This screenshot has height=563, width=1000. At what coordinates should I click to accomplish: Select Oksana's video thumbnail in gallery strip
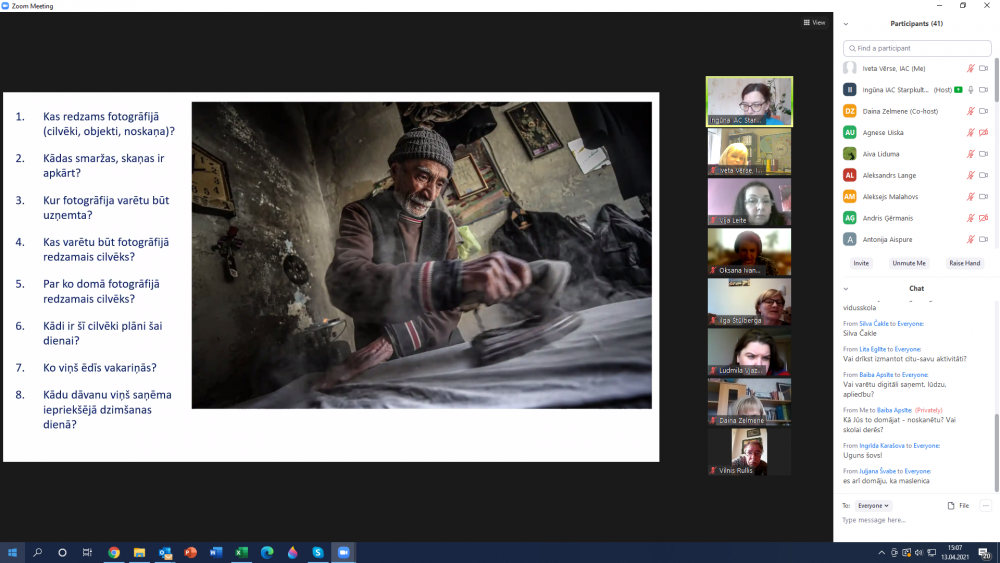[749, 252]
